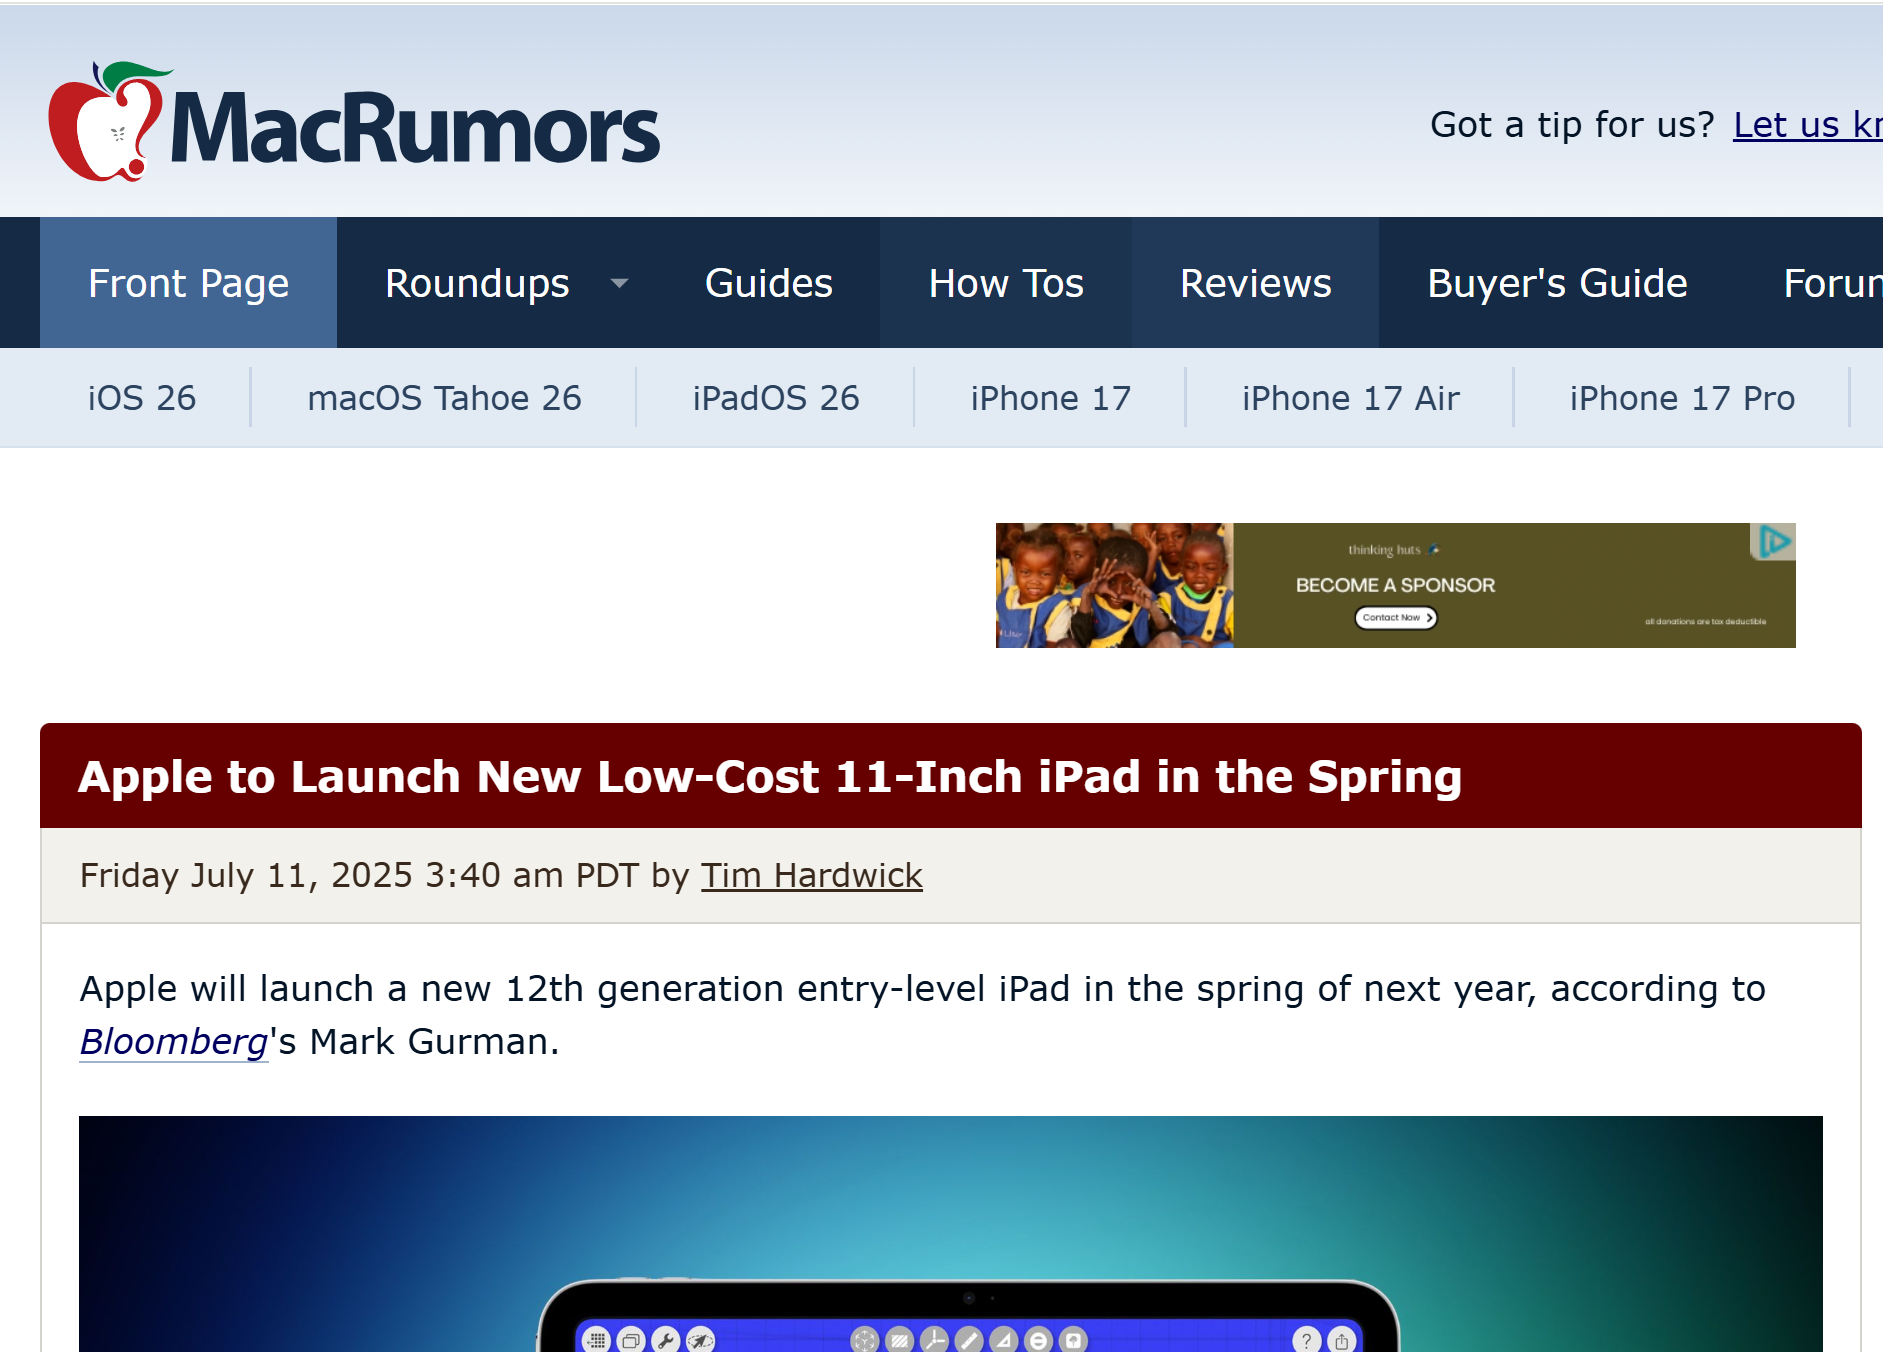The image size is (1883, 1352).
Task: Open the Guides section
Action: 768,283
